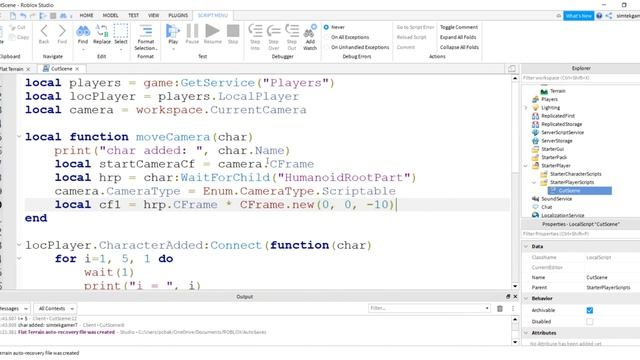Click the Step Out debugger icon

pyautogui.click(x=292, y=31)
